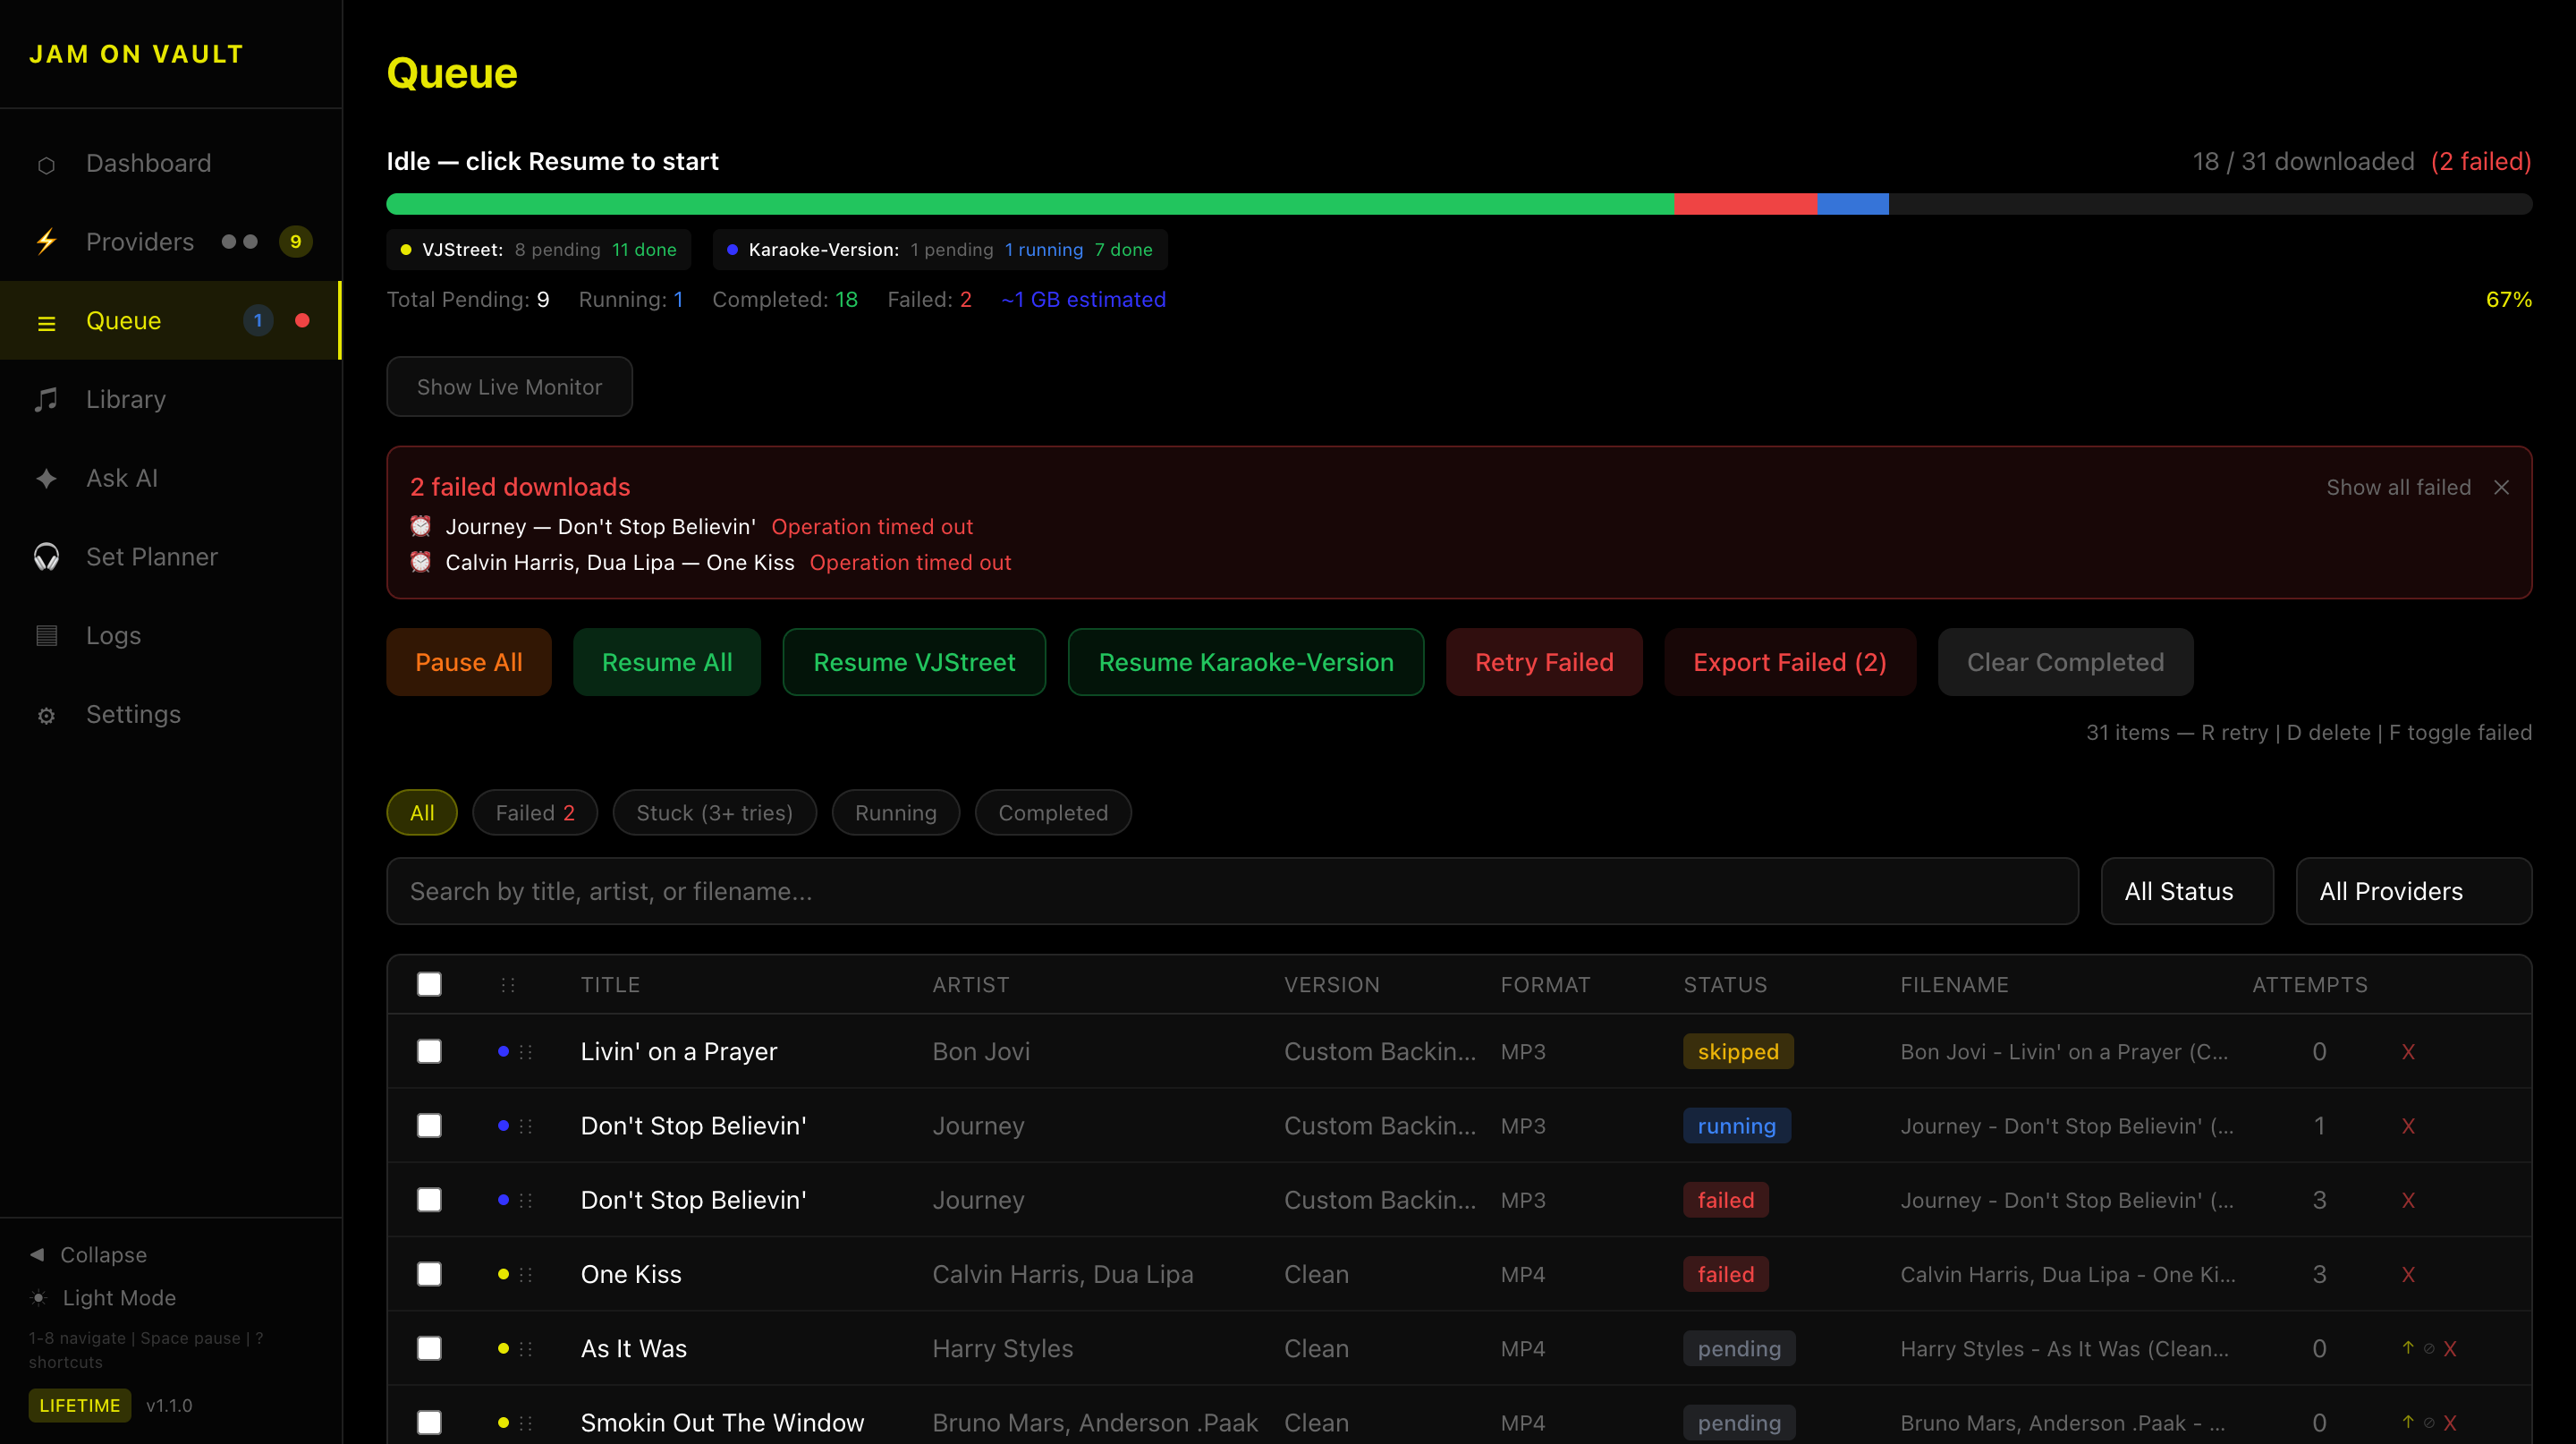
Task: Filter by Failed 2 pill
Action: (535, 813)
